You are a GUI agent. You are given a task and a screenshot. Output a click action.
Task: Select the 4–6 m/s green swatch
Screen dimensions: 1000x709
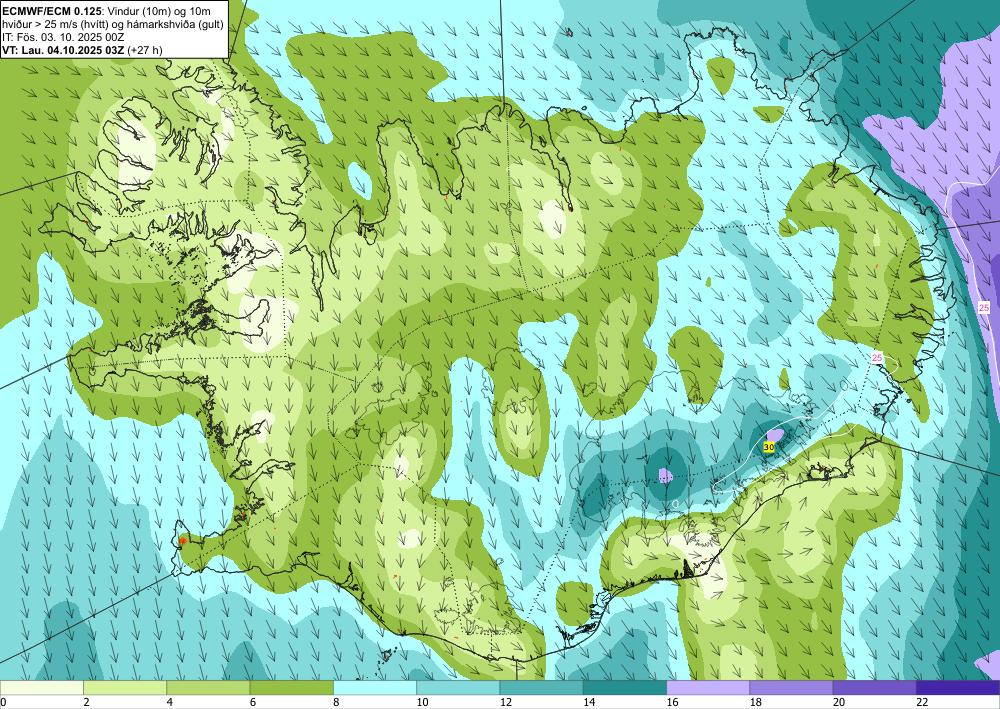click(208, 688)
